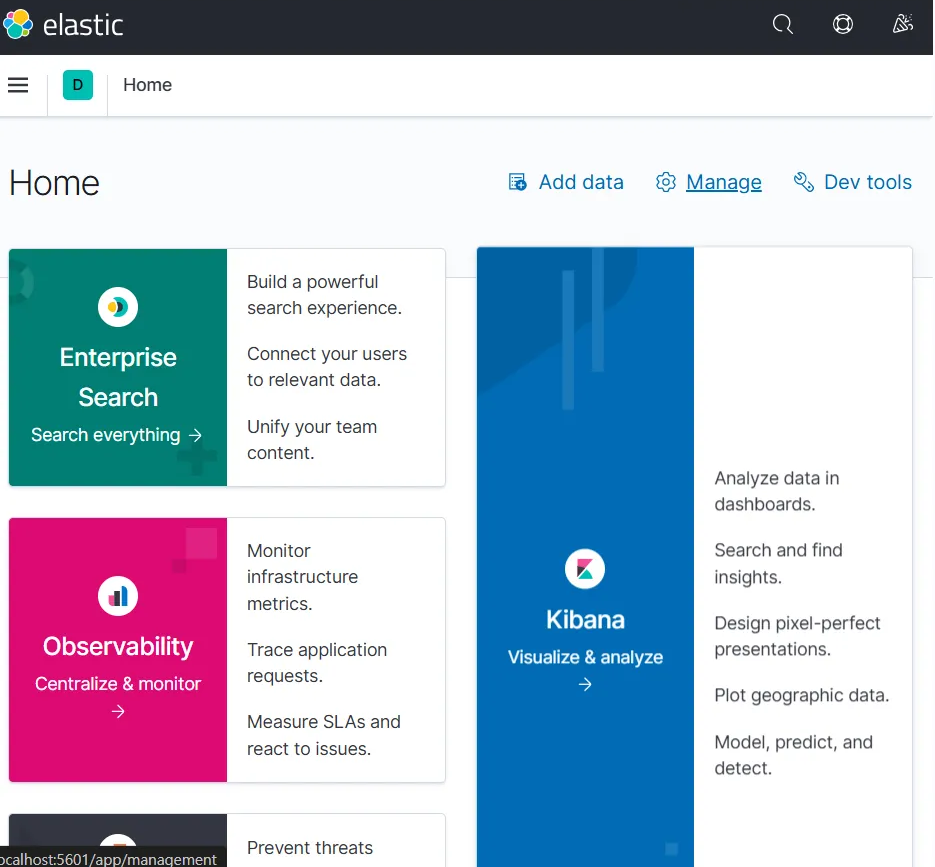
Task: Open the global search magnifier icon
Action: [x=782, y=24]
